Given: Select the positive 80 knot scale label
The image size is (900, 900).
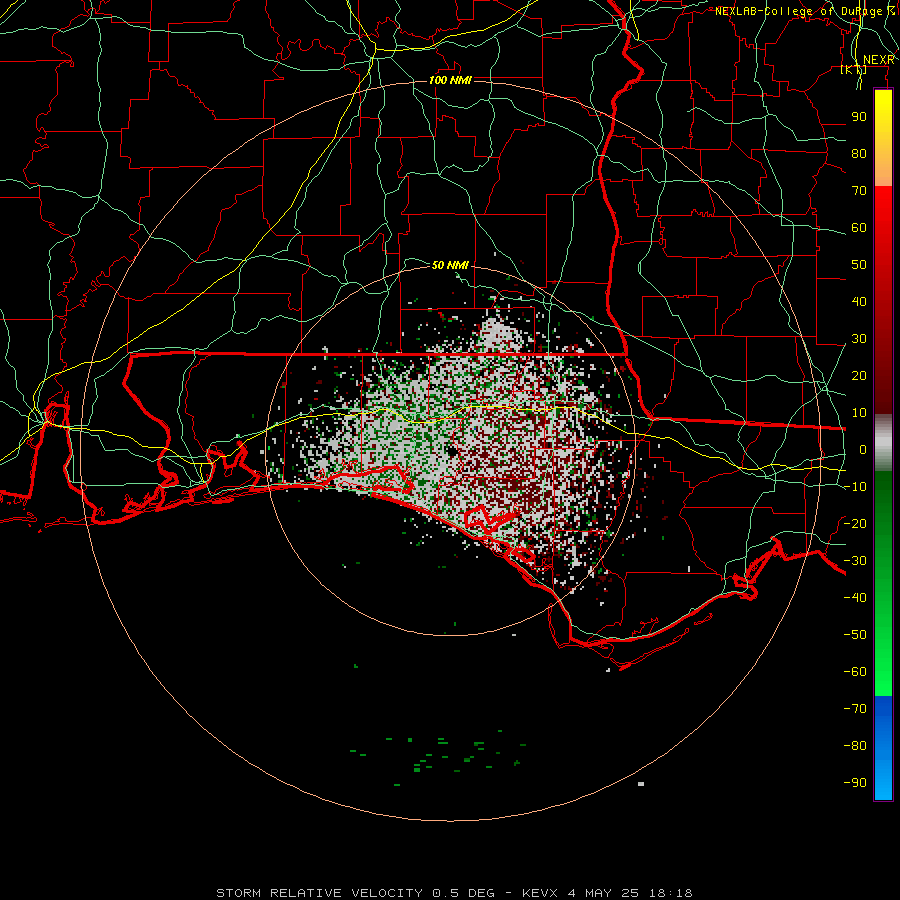Looking at the screenshot, I should [x=859, y=154].
